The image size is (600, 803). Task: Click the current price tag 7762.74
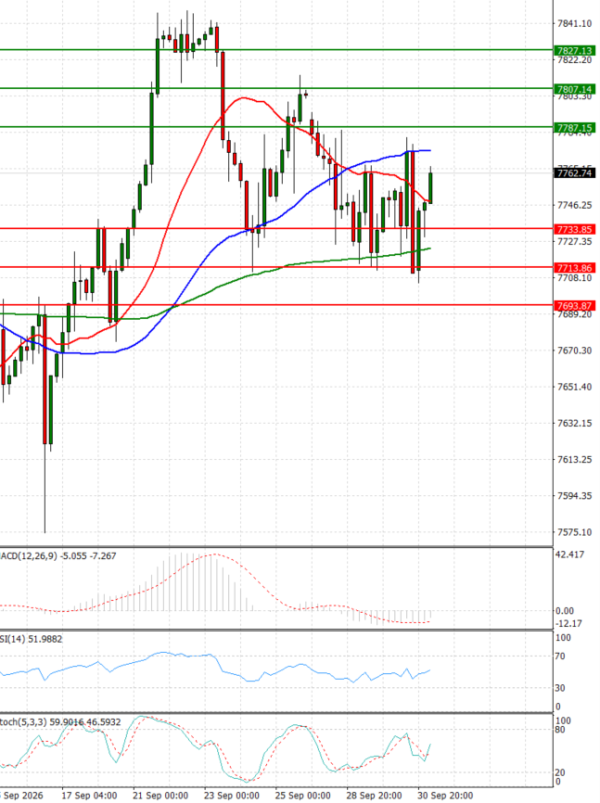[574, 173]
